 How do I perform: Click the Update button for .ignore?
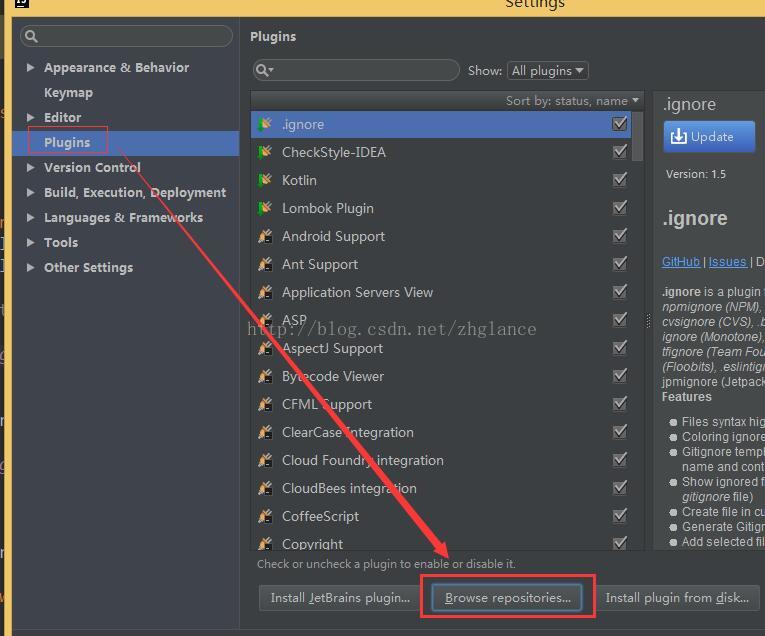pyautogui.click(x=709, y=137)
